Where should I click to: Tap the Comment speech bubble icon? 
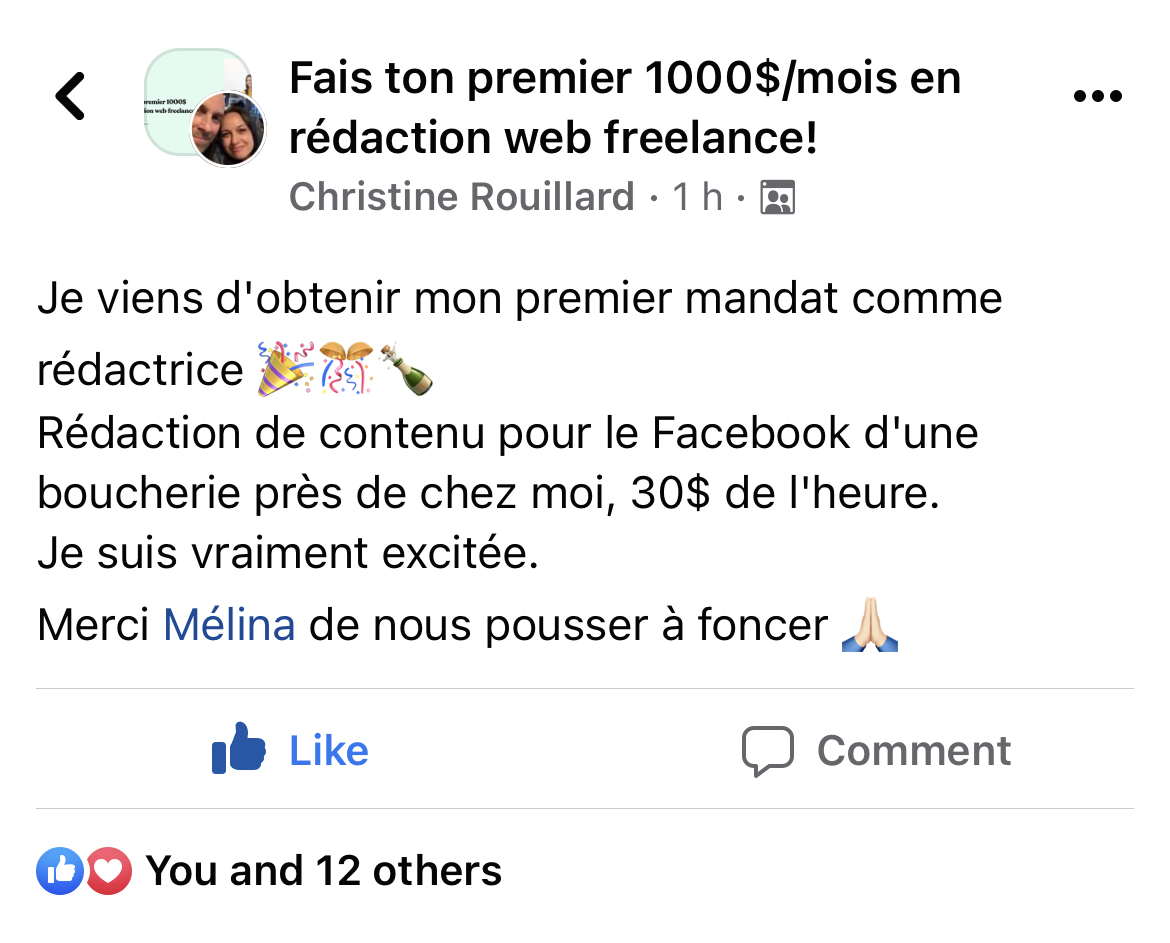[767, 751]
